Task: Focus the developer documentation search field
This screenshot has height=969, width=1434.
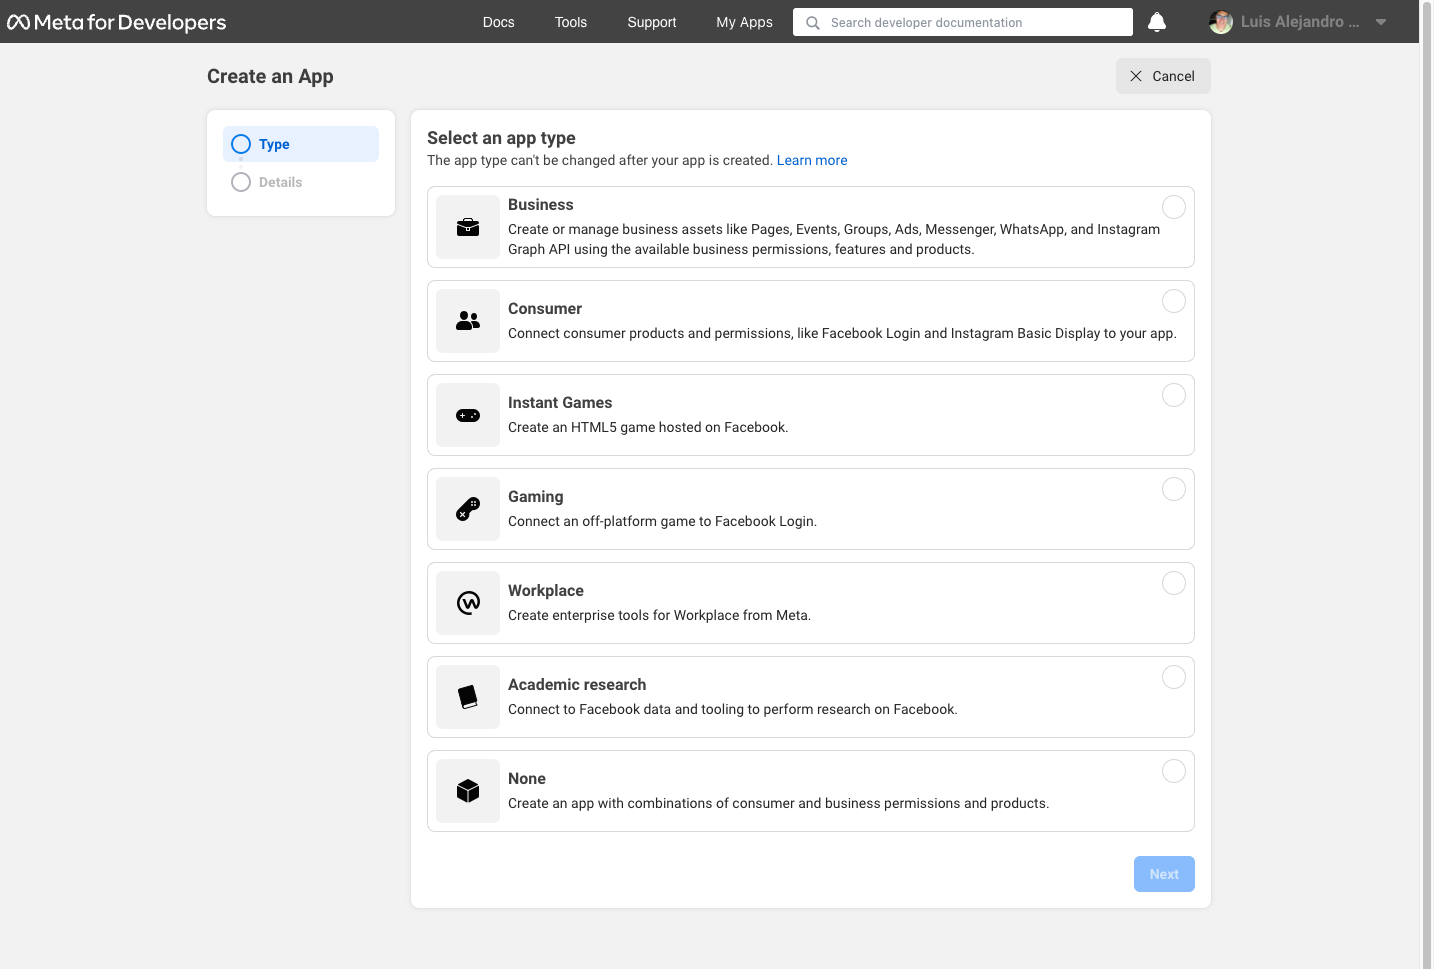Action: [963, 22]
